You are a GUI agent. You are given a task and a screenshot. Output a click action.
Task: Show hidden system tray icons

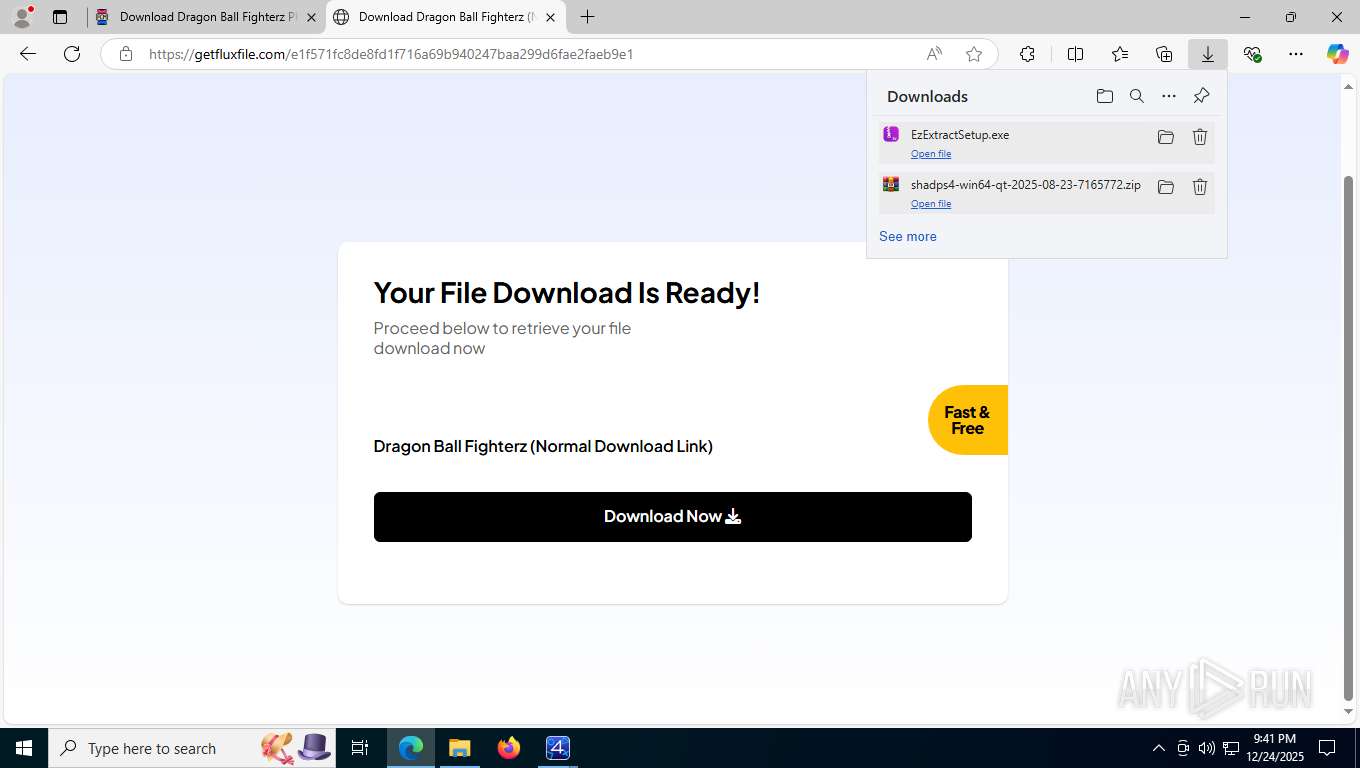click(x=1159, y=748)
